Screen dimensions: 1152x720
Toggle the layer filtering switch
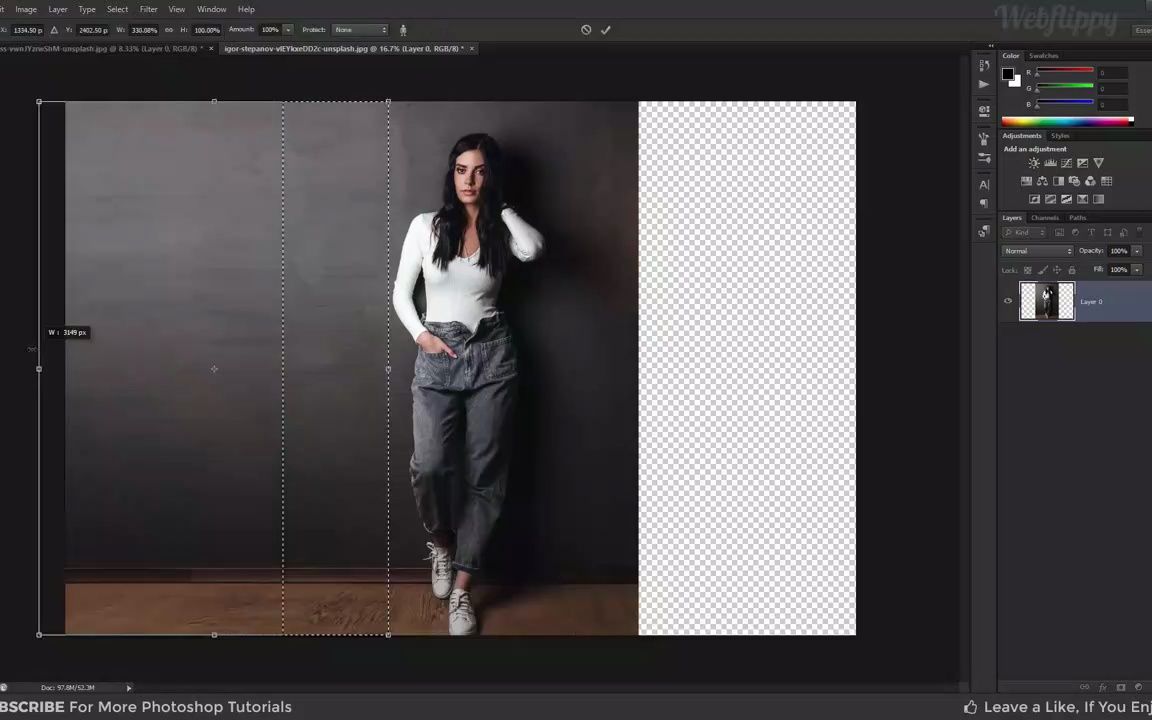tap(1140, 232)
